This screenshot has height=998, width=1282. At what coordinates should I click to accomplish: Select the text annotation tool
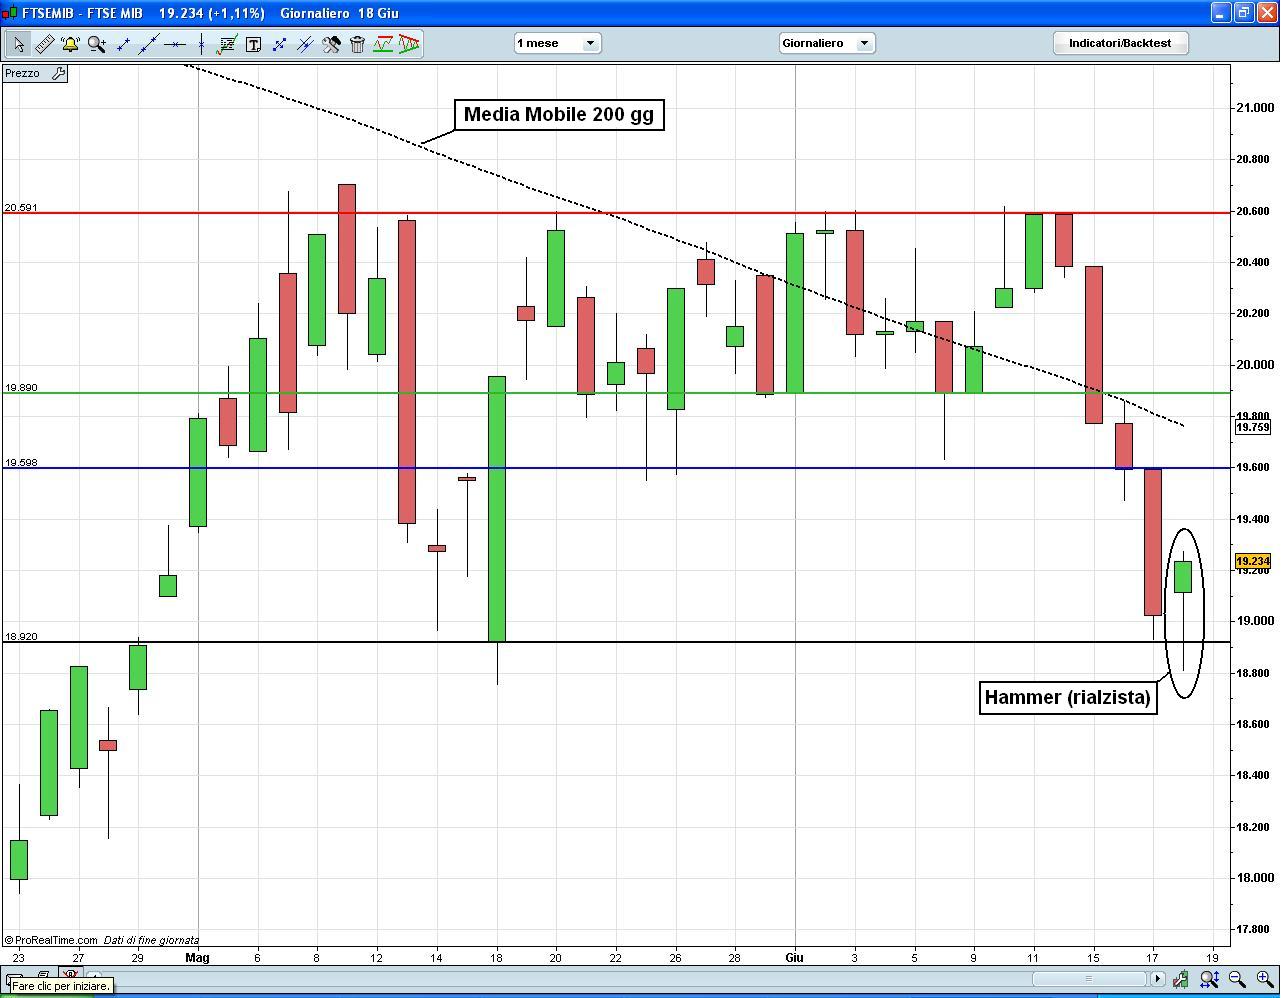coord(253,44)
